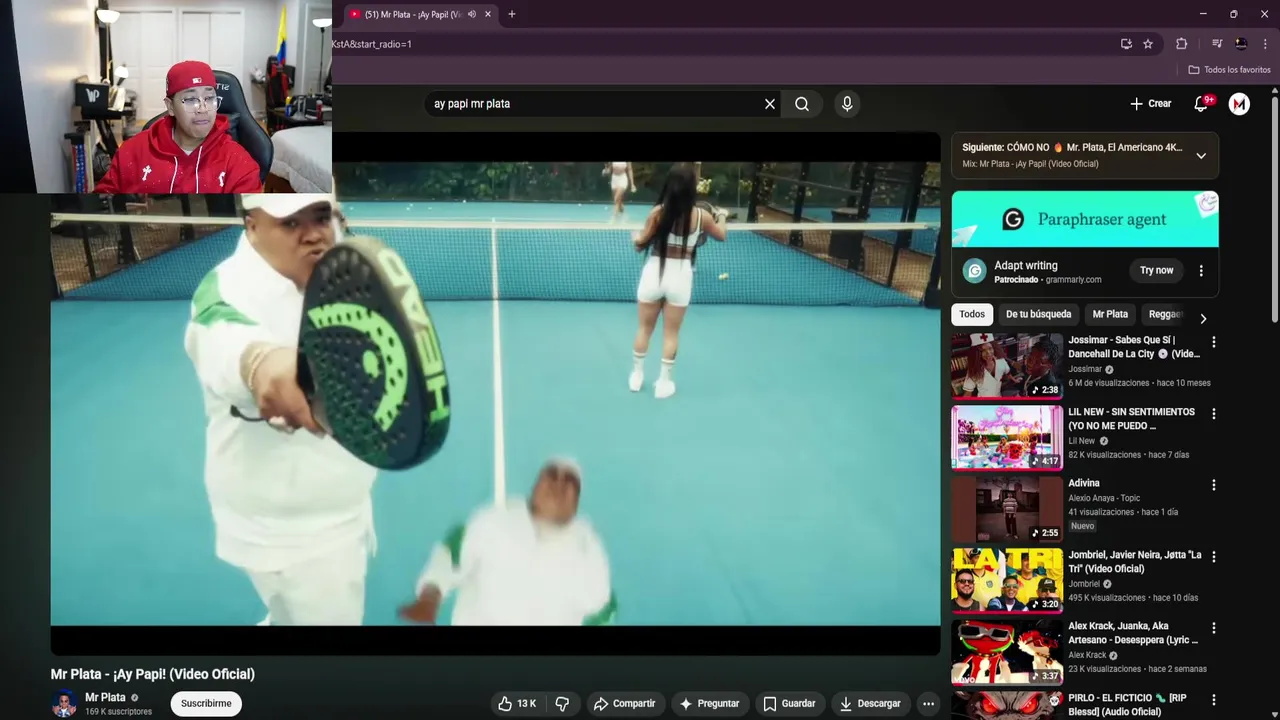Click the Descargar download button
Image resolution: width=1280 pixels, height=720 pixels.
(x=870, y=704)
